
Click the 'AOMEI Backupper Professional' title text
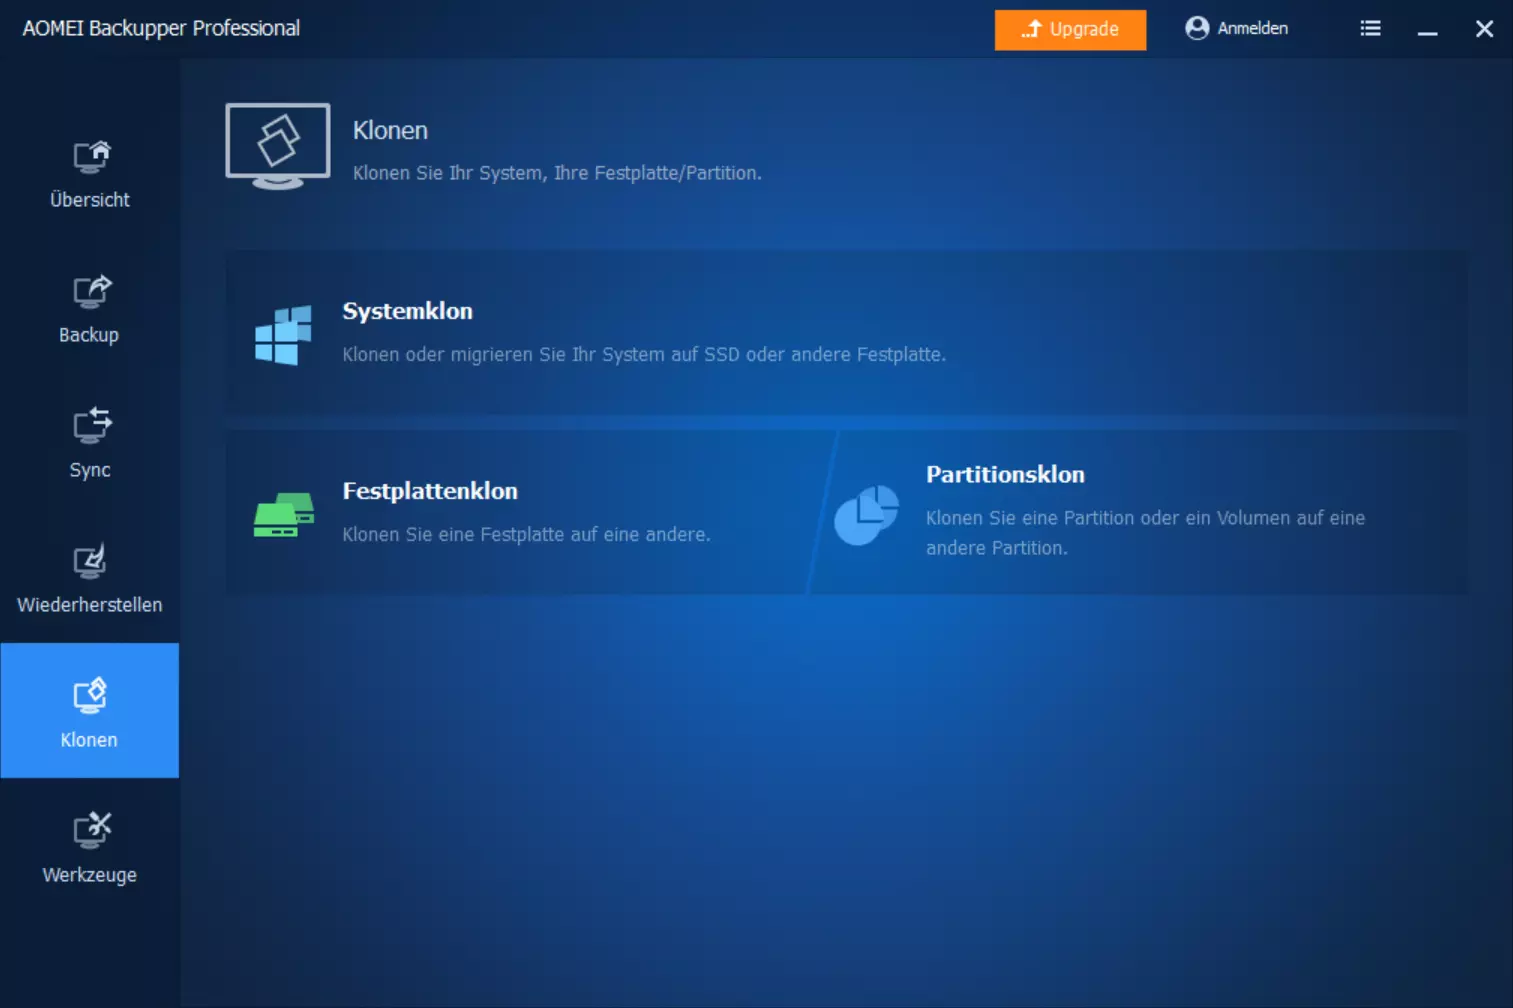(x=161, y=28)
